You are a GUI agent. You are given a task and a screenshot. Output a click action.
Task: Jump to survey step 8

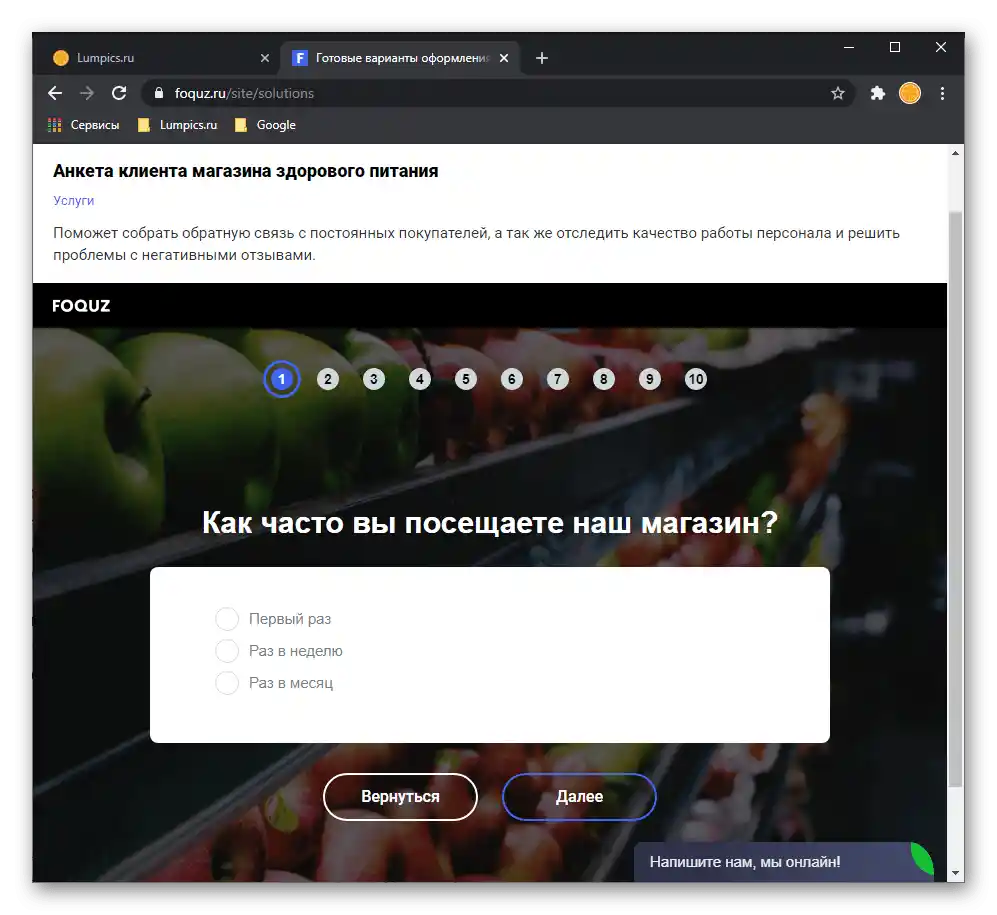click(603, 380)
